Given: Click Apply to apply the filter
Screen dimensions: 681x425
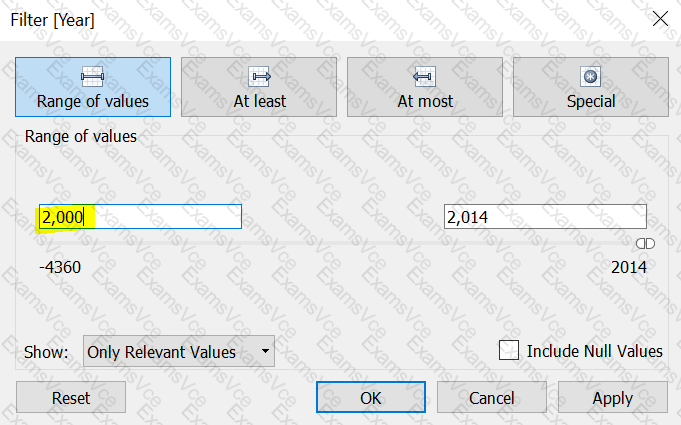Looking at the screenshot, I should pos(612,397).
